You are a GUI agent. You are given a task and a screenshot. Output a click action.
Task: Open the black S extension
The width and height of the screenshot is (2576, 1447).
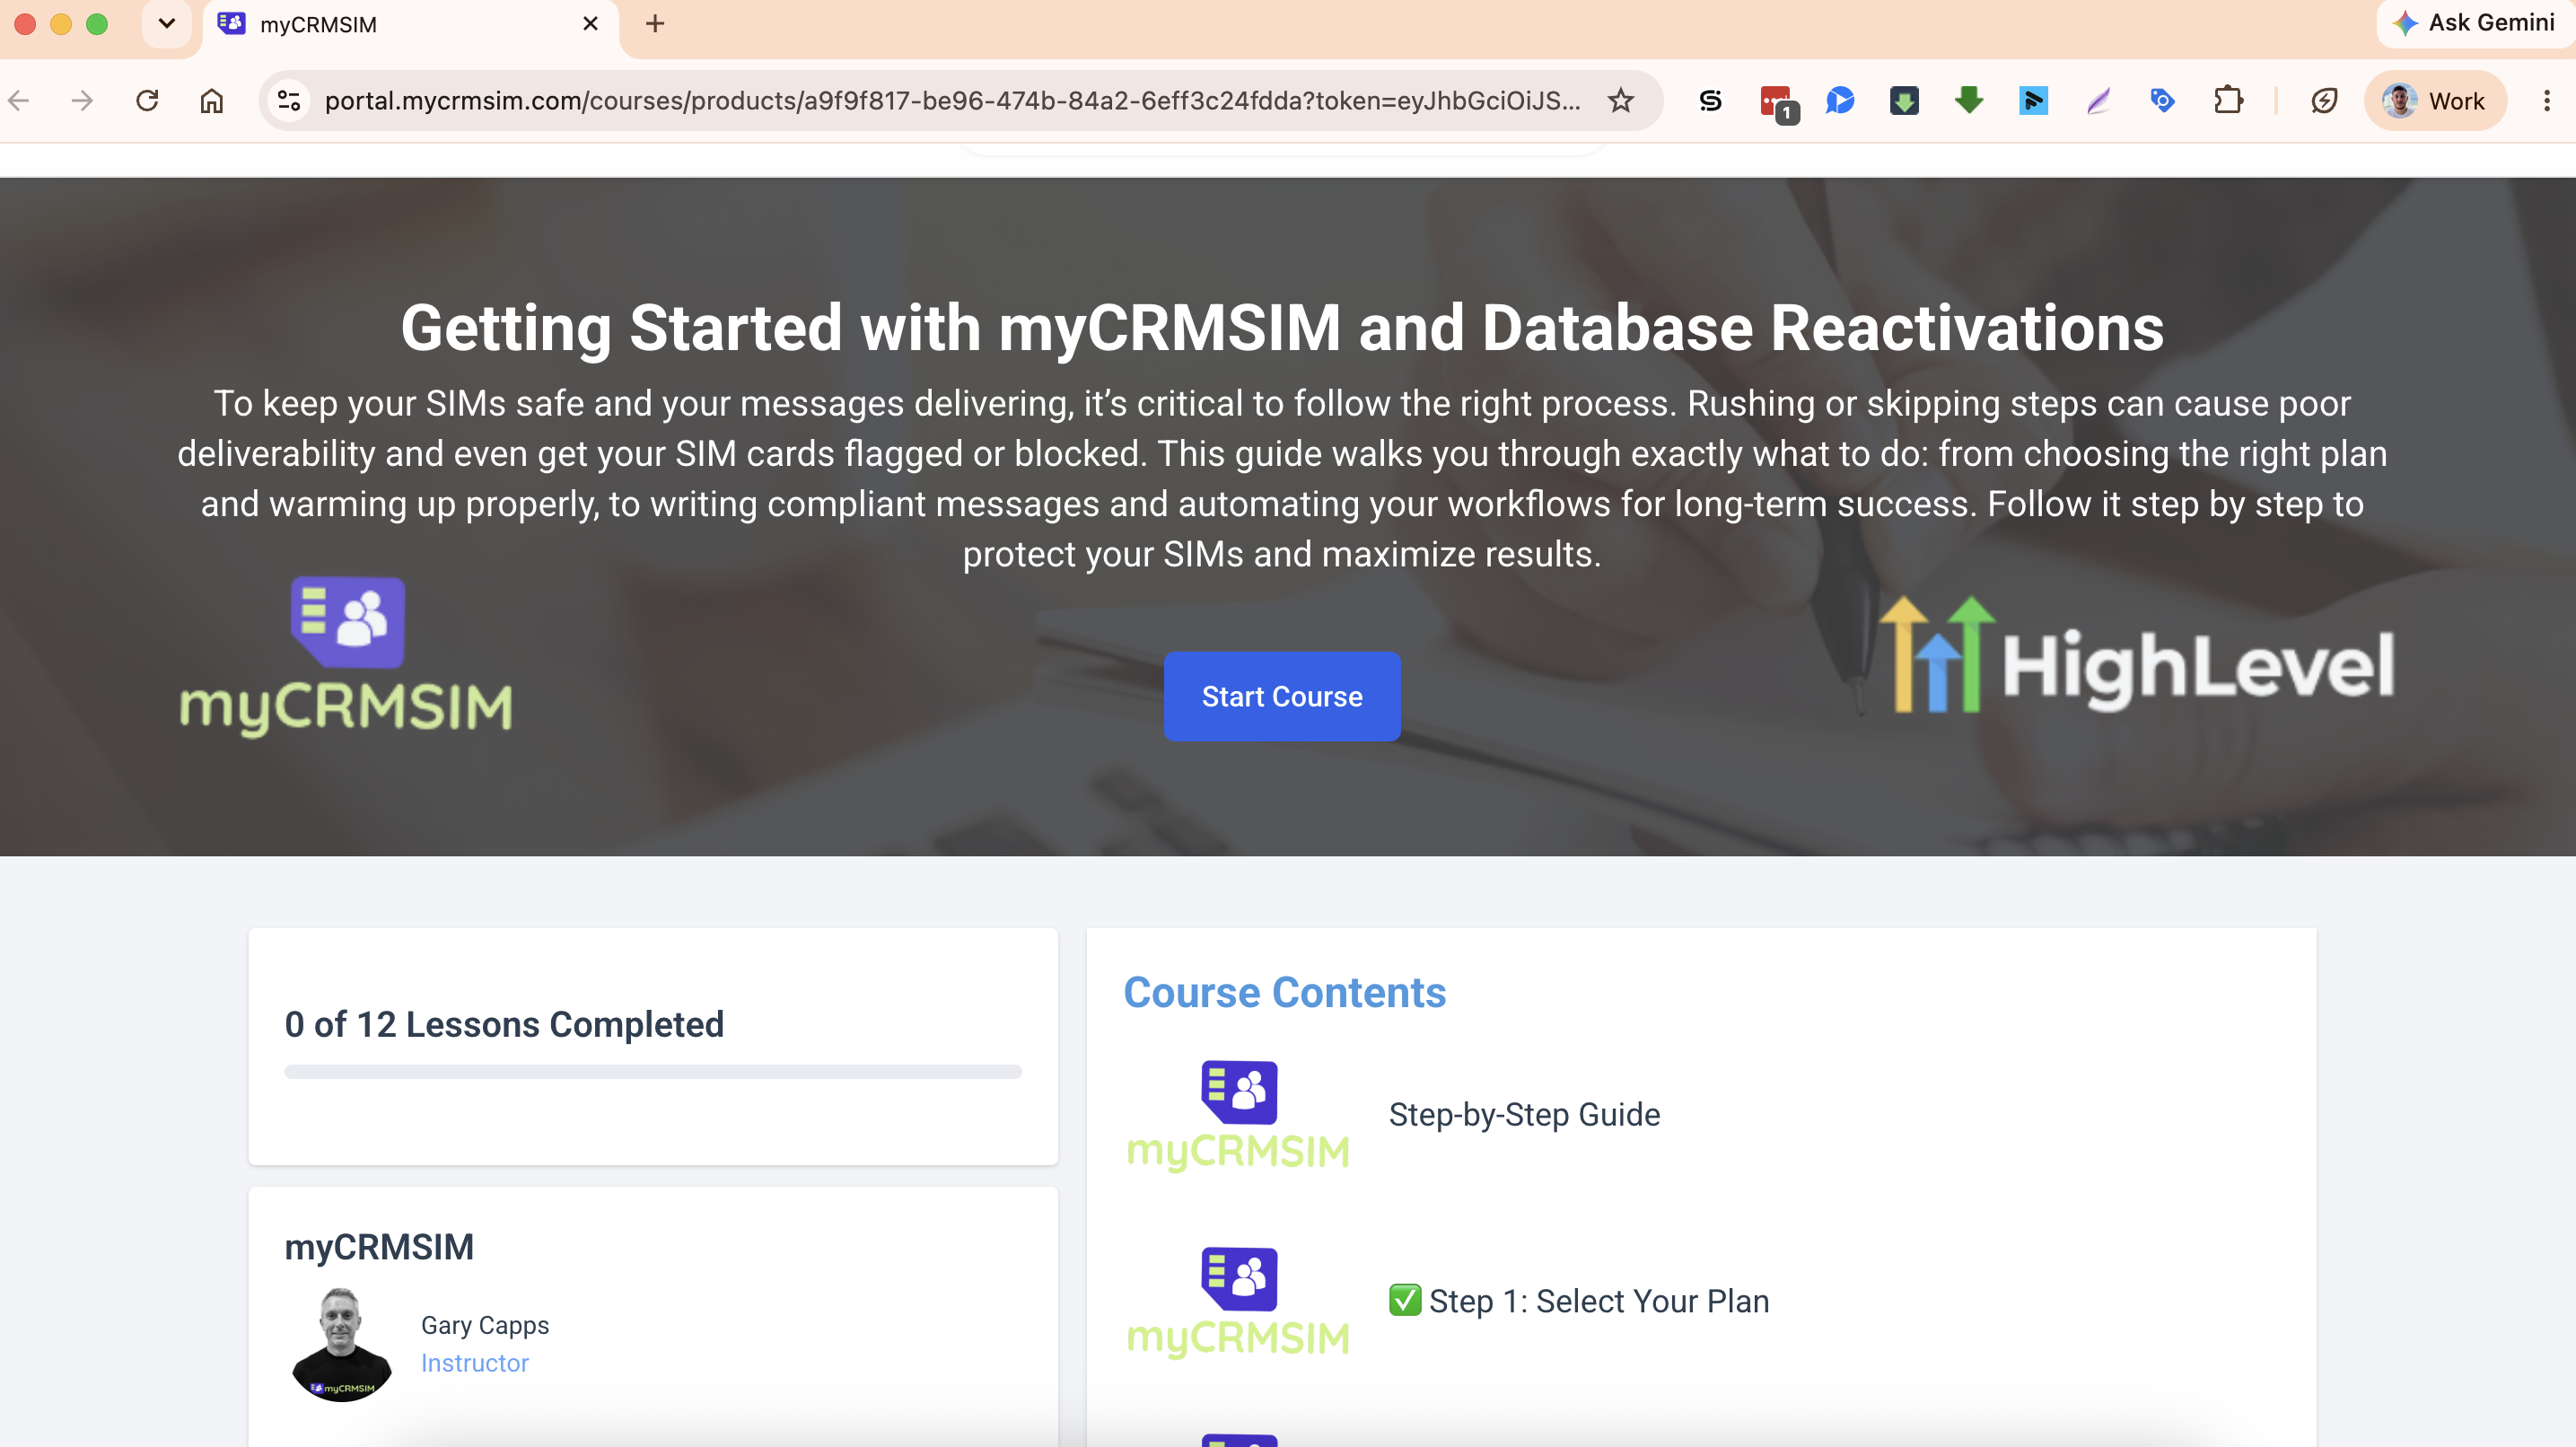tap(1710, 101)
